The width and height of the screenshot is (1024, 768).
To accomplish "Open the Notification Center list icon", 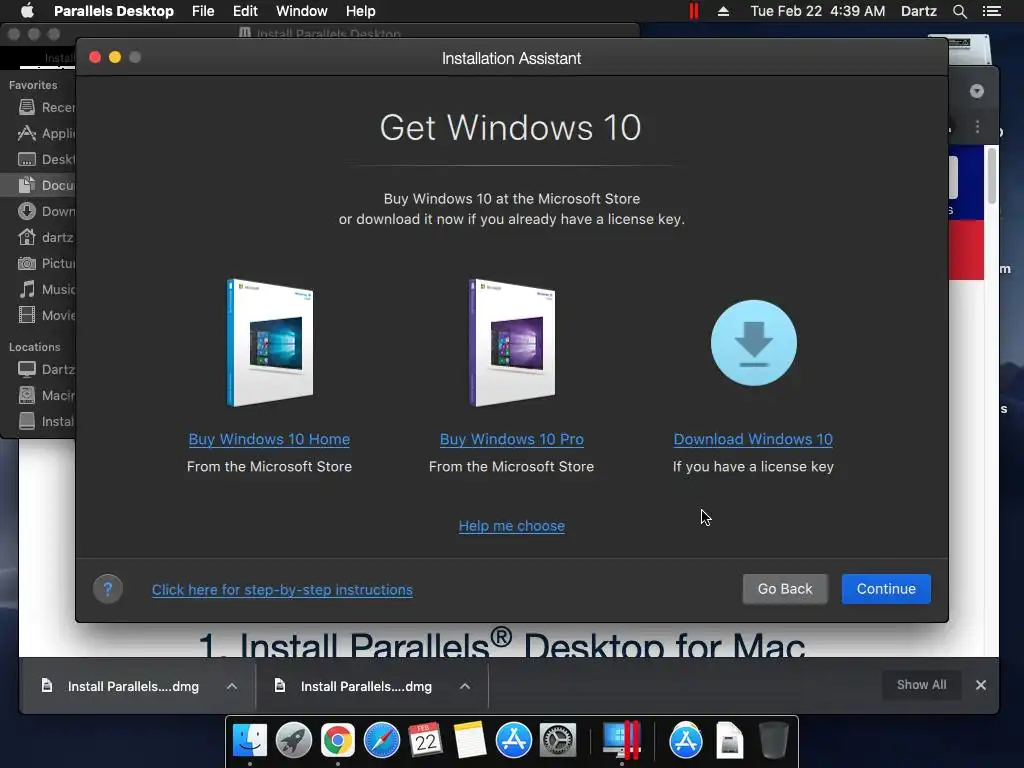I will point(991,11).
